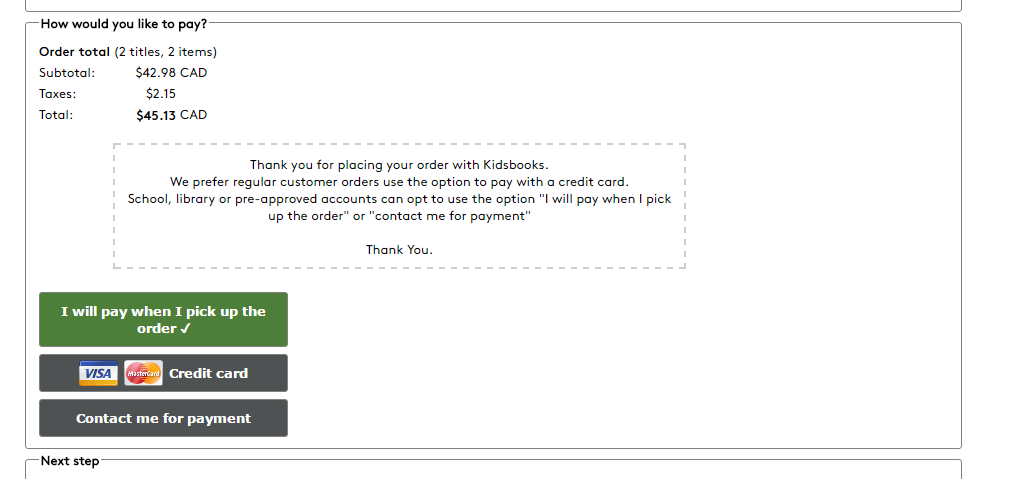The width and height of the screenshot is (1014, 479).
Task: Click the "How would you like to pay?" heading
Action: 124,24
